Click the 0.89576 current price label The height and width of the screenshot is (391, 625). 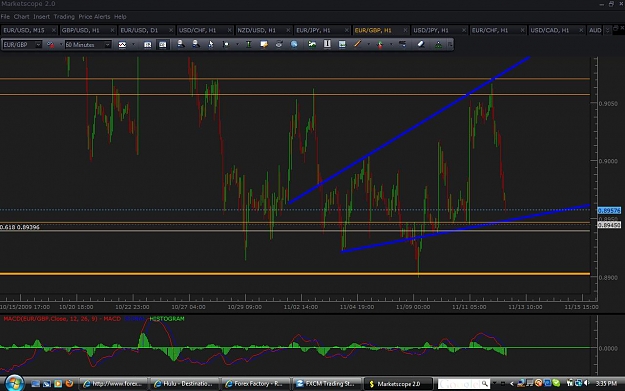pos(609,210)
